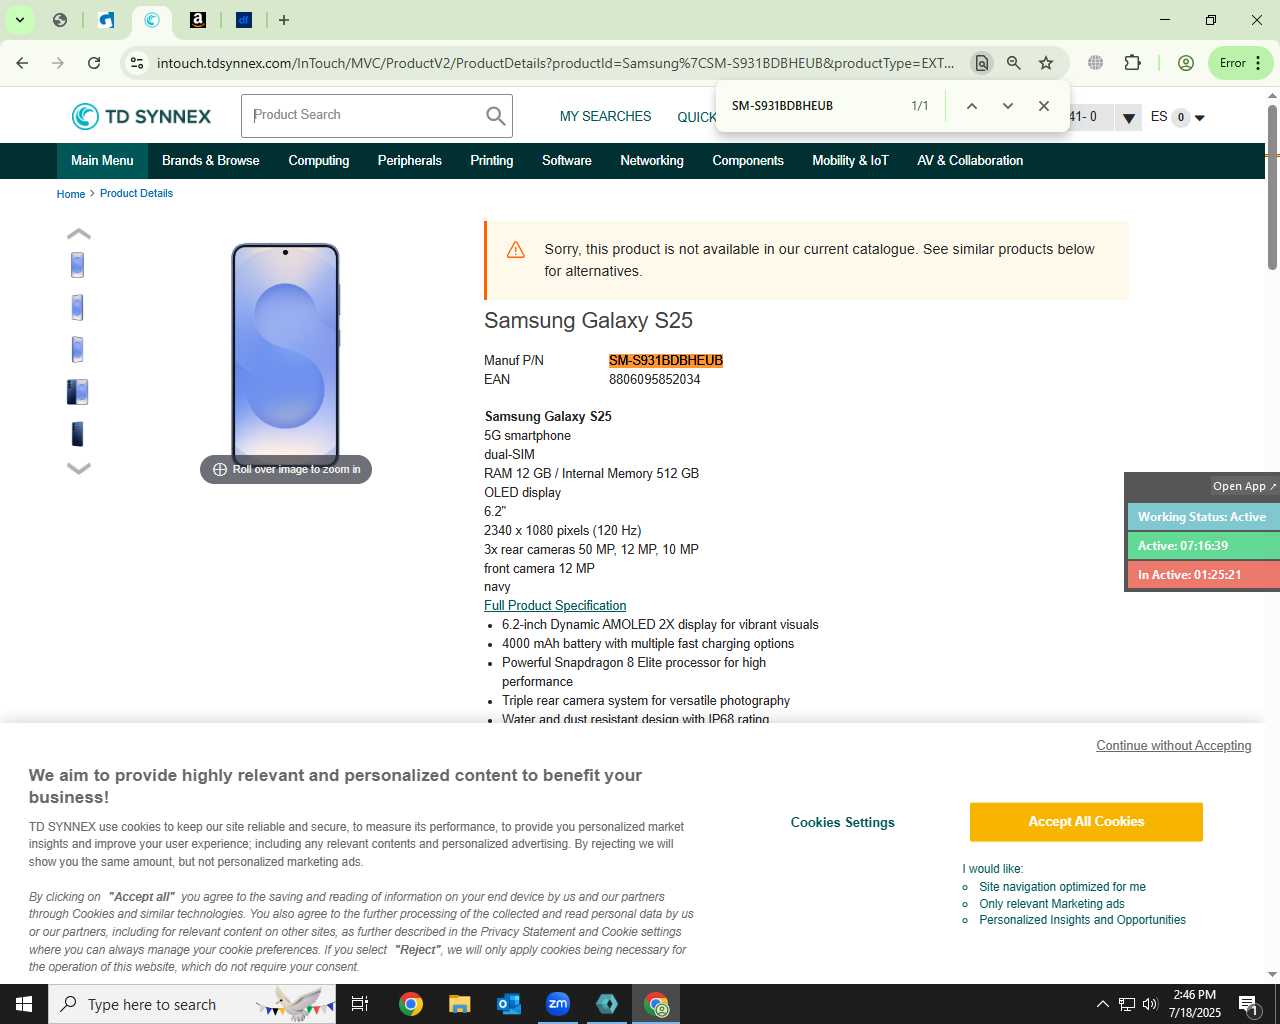1280x1024 pixels.
Task: Click Open App in tracker widget
Action: 1245,486
